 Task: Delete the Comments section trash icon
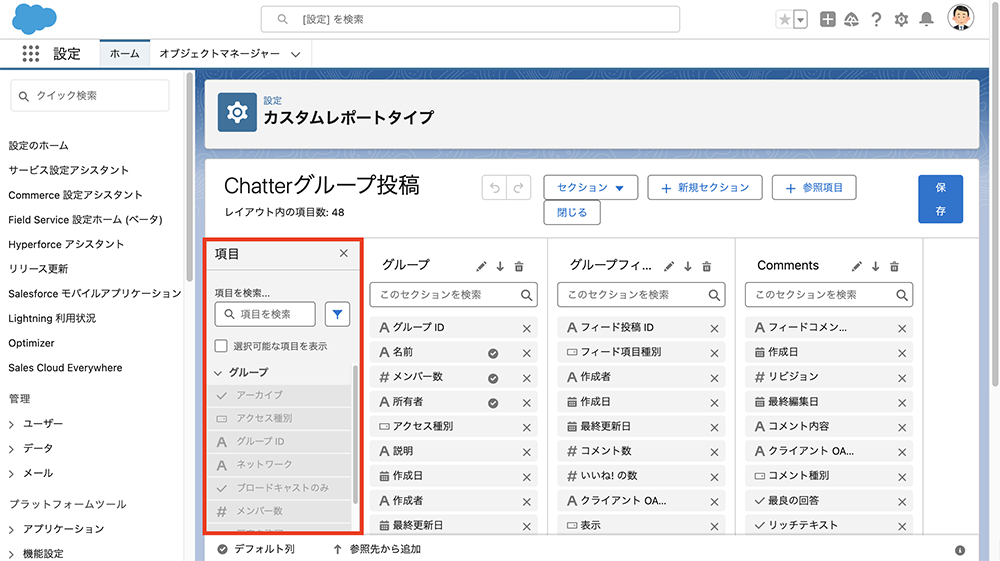tap(894, 266)
